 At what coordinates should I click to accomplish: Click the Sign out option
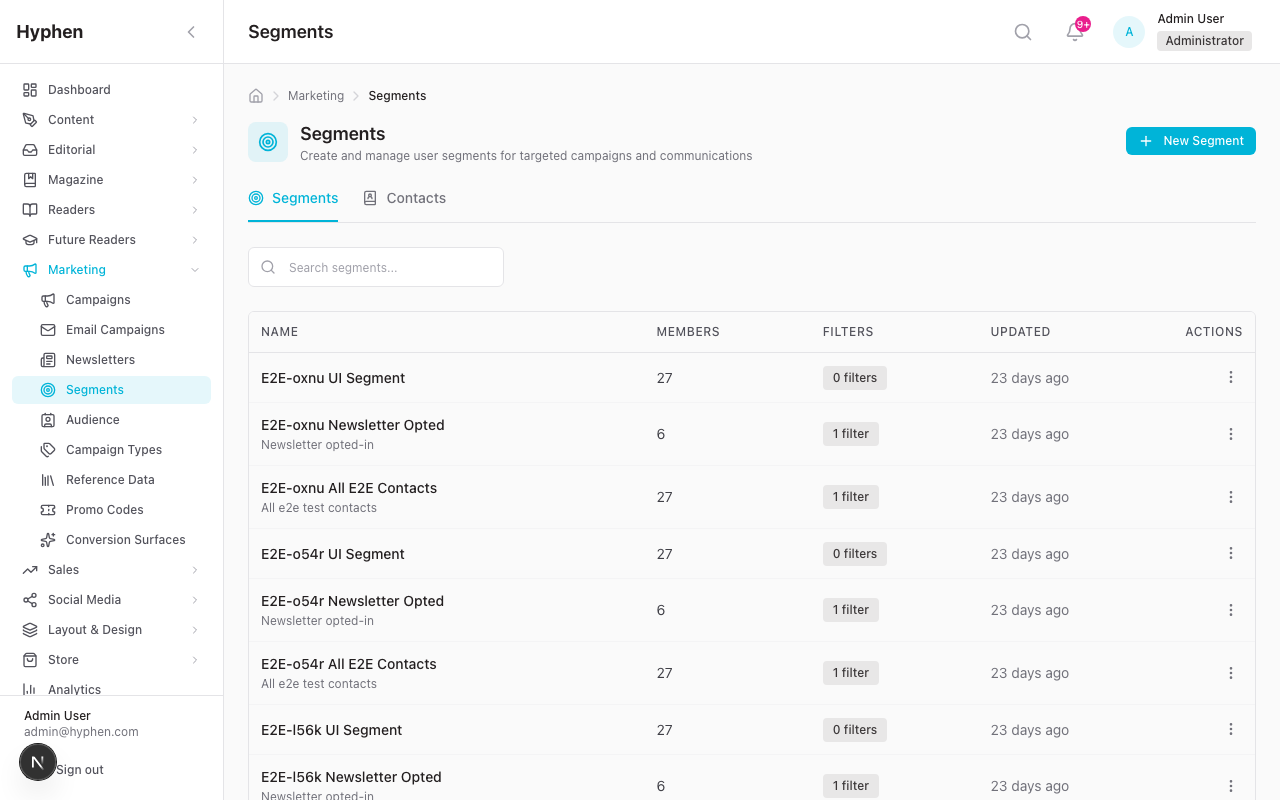point(80,769)
